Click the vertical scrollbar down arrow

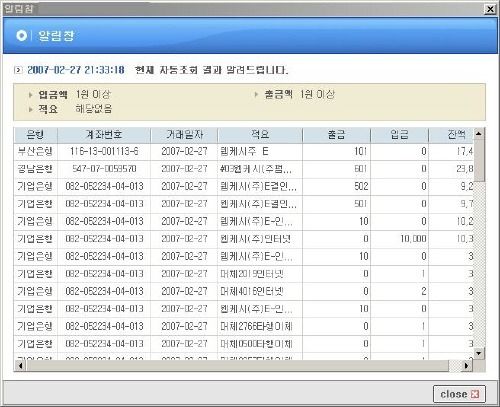tap(479, 353)
